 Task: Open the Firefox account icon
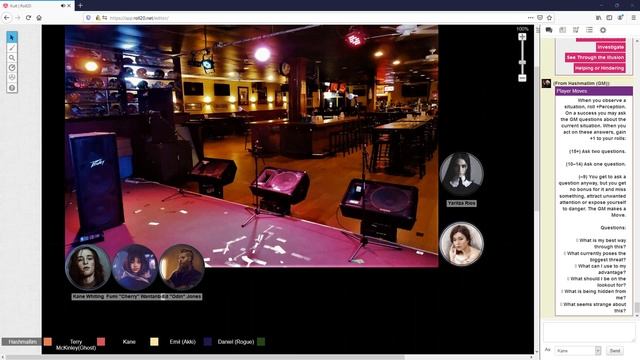click(x=620, y=18)
